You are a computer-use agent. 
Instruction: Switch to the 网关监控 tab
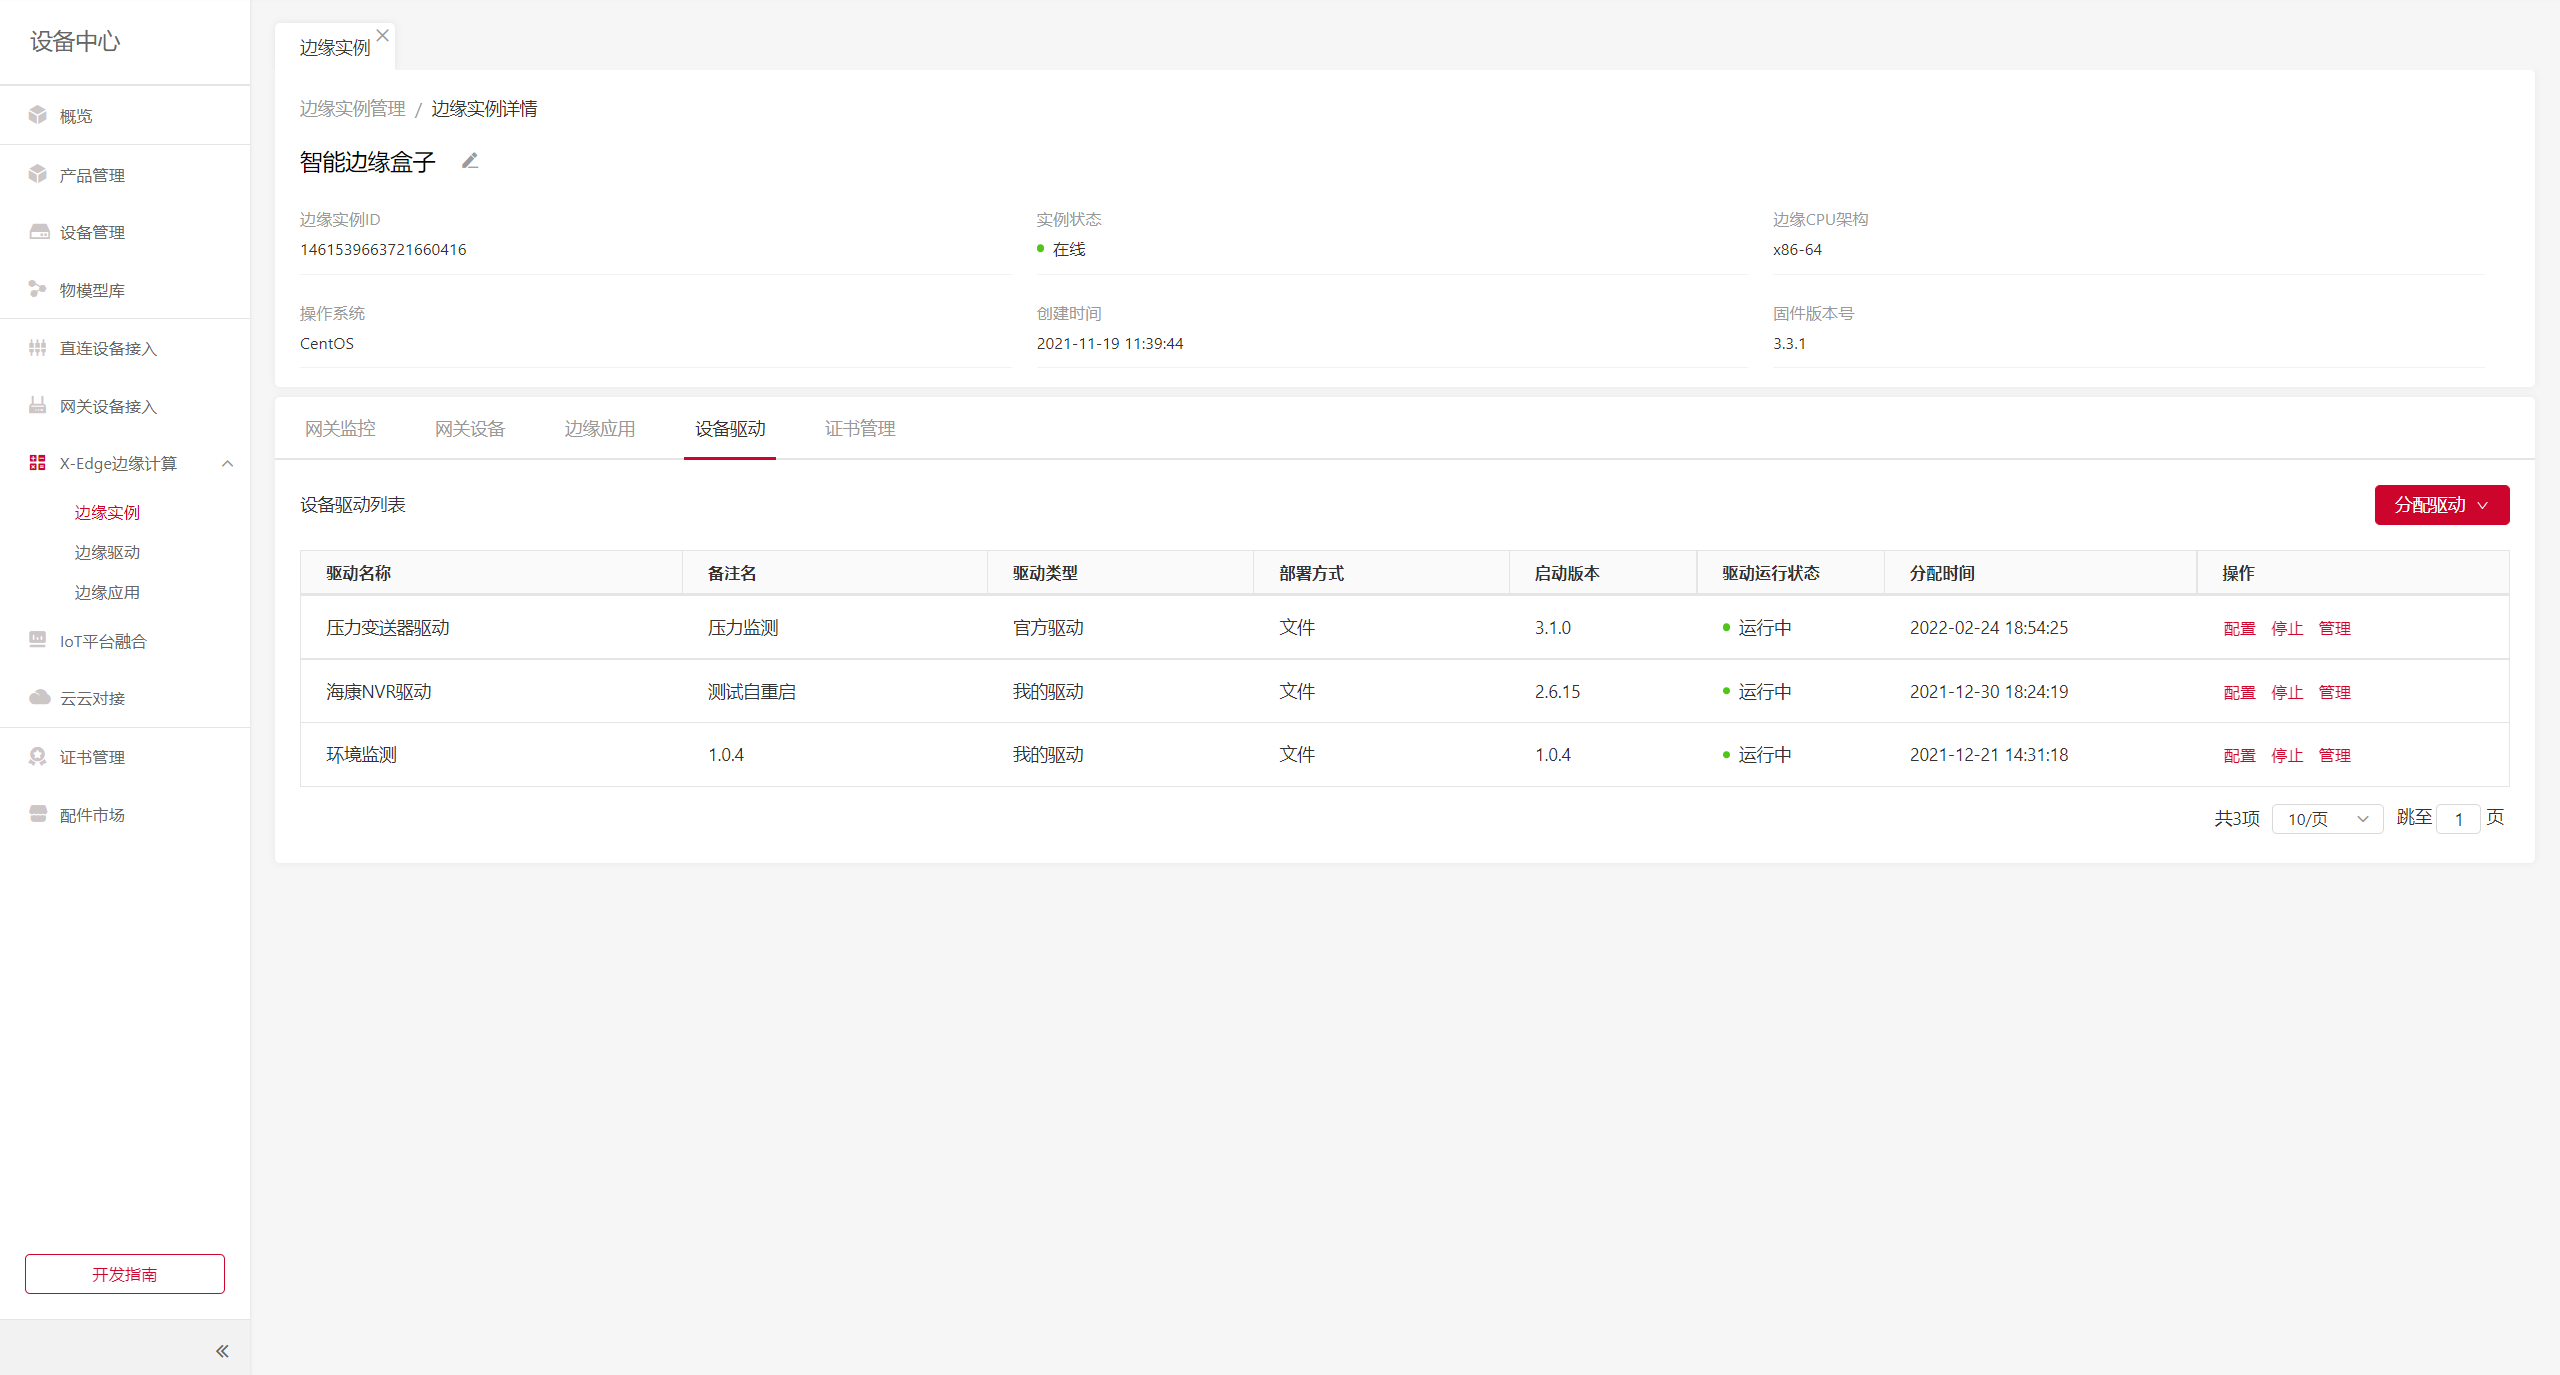point(340,429)
